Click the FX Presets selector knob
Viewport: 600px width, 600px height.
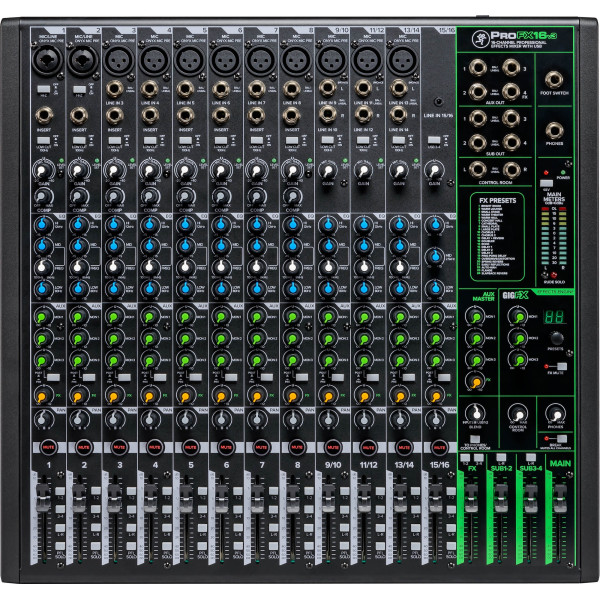pos(556,336)
